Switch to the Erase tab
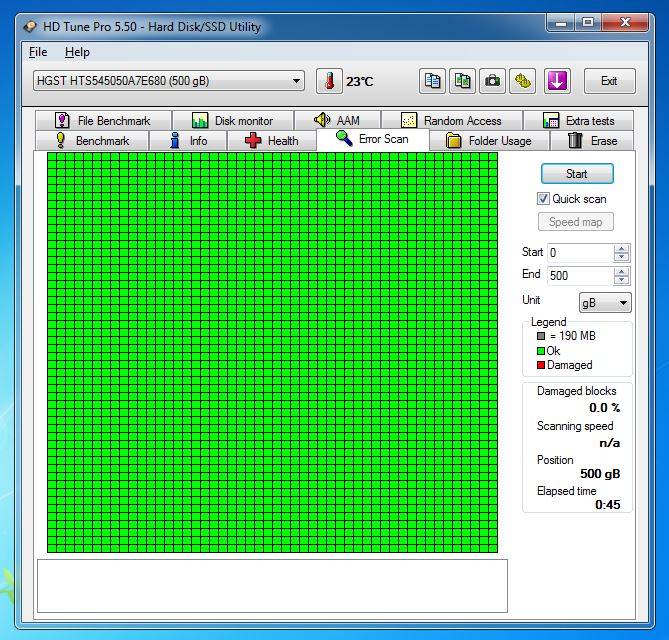 [592, 141]
